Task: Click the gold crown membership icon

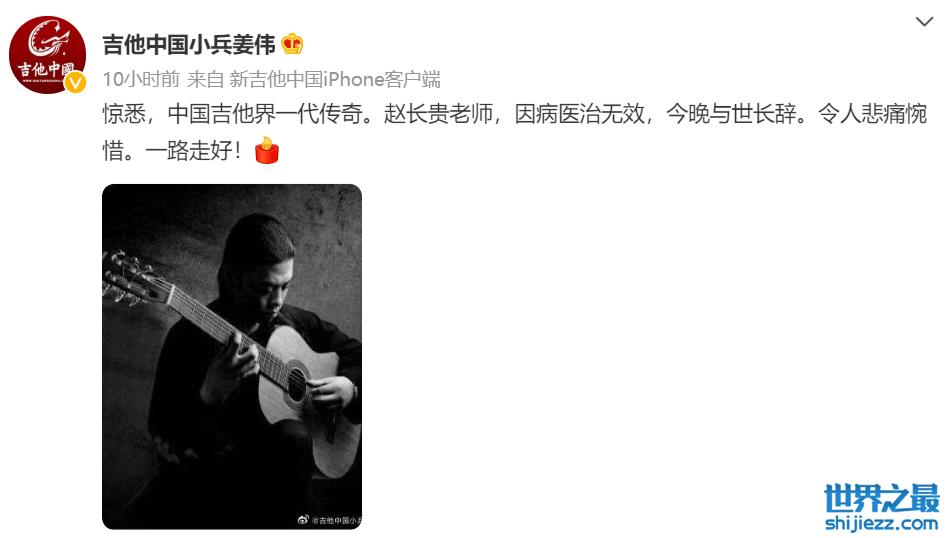Action: [292, 44]
